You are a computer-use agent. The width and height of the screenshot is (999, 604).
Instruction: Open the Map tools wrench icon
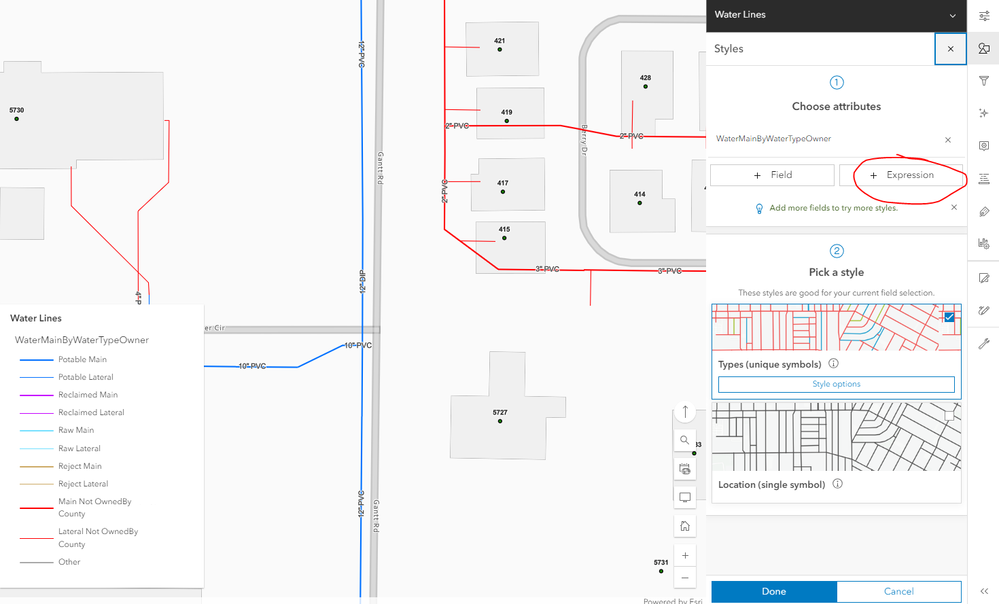pos(984,343)
